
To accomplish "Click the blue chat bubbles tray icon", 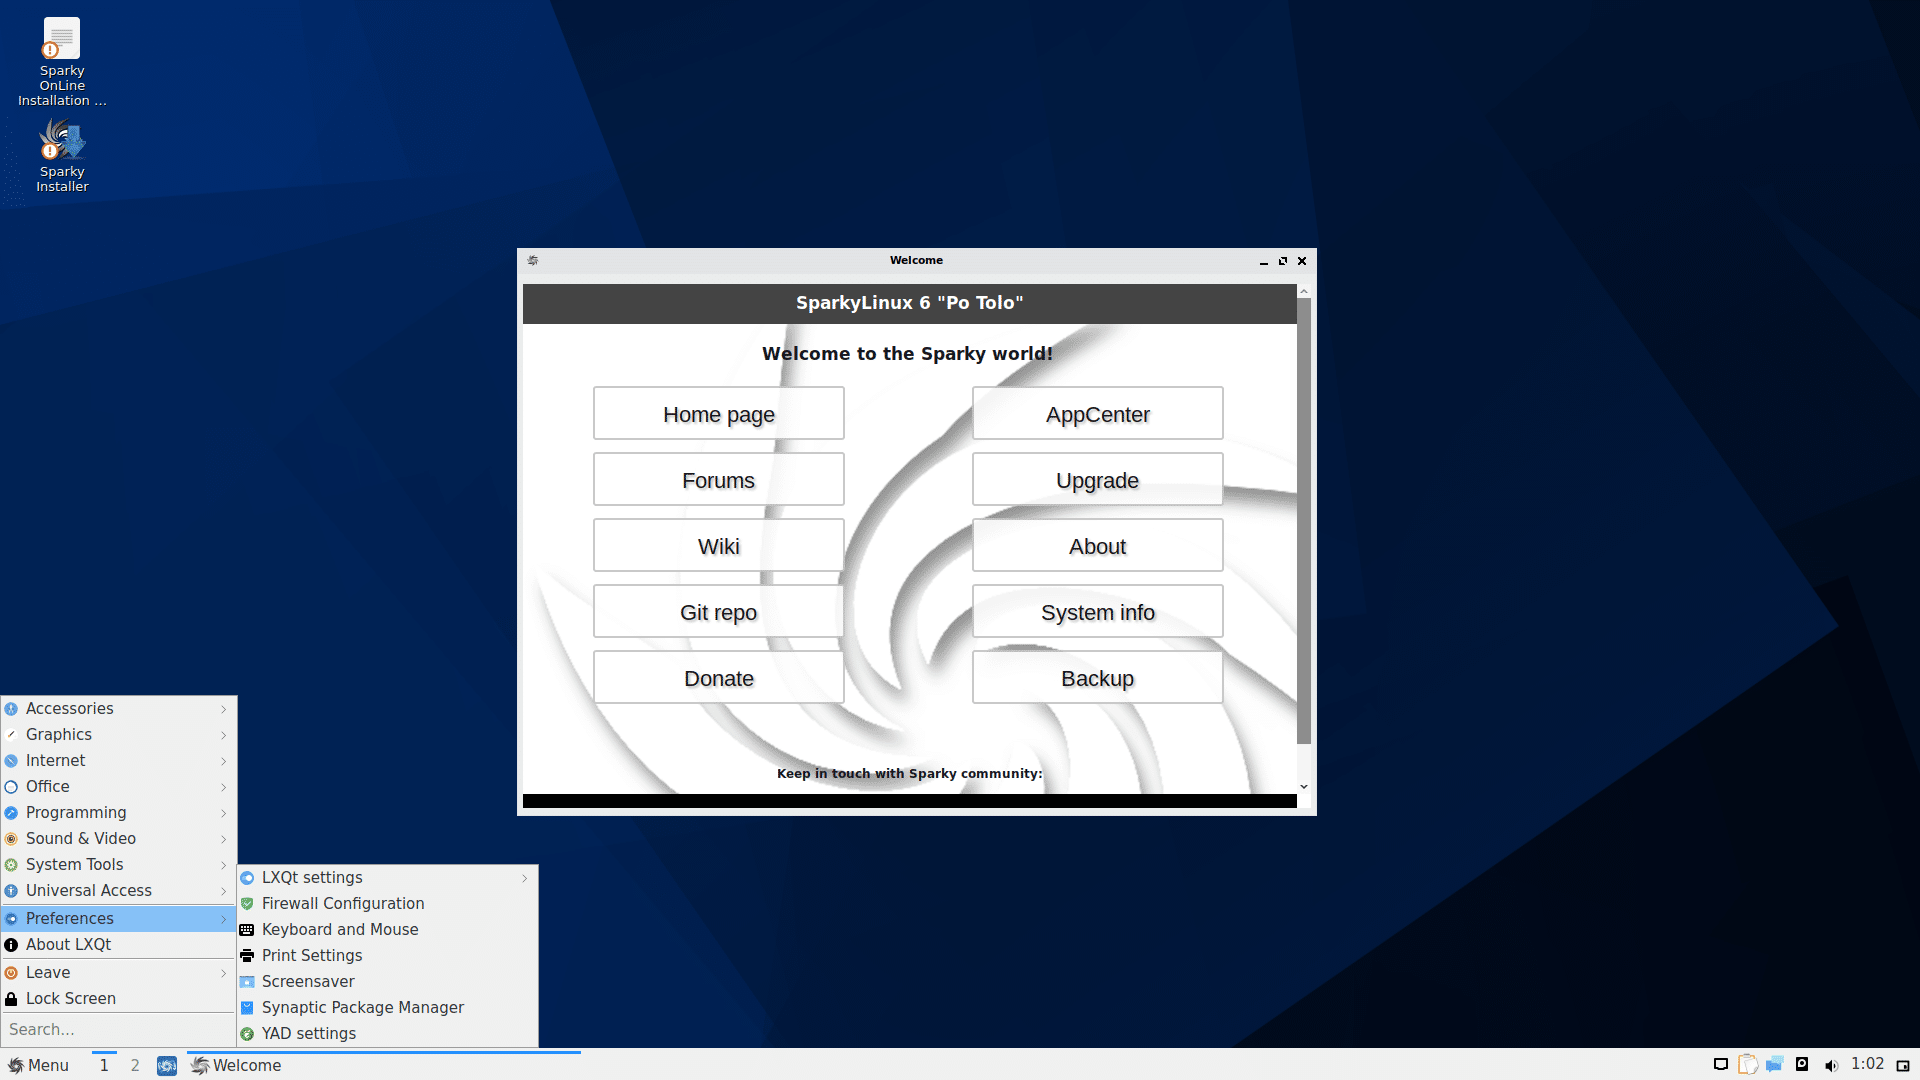I will tap(1774, 1065).
